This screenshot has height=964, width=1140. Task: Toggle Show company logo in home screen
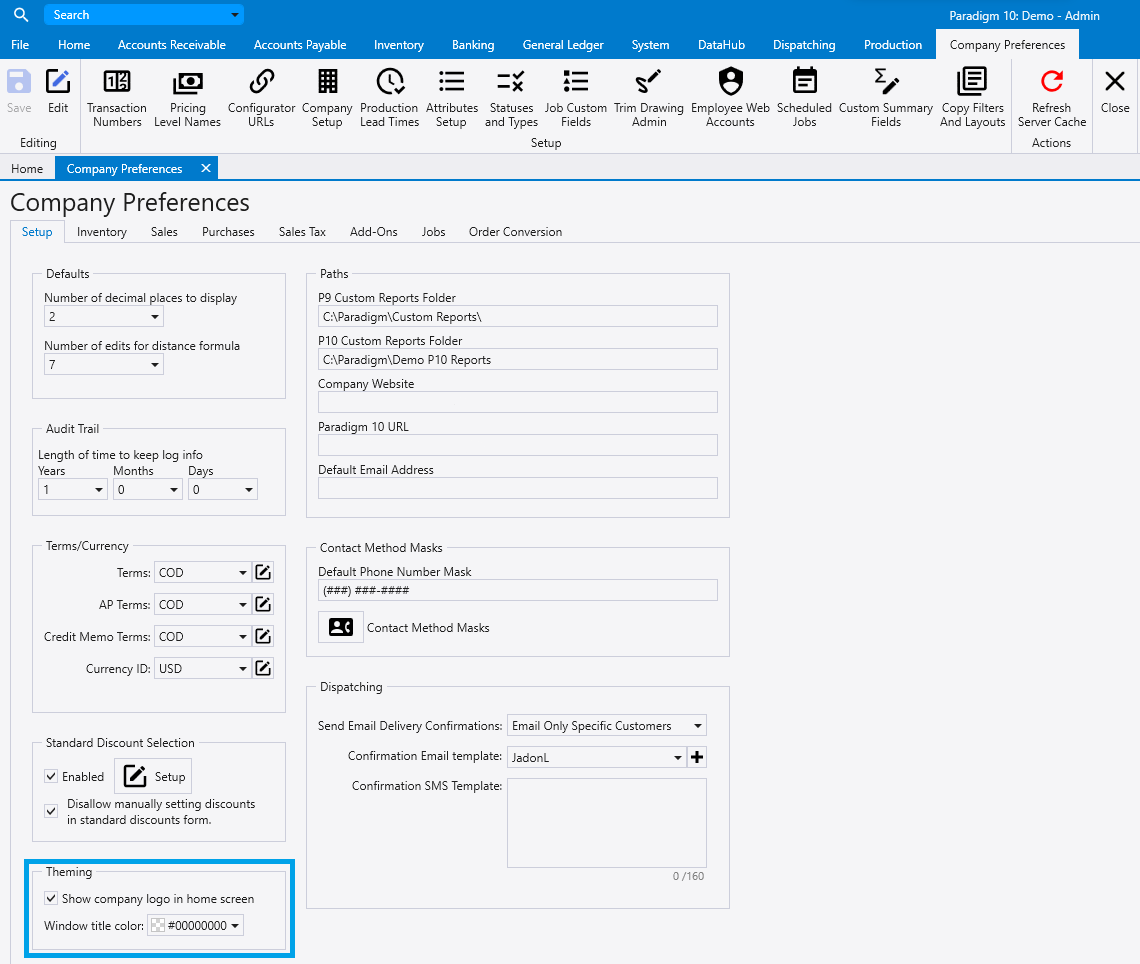(51, 898)
